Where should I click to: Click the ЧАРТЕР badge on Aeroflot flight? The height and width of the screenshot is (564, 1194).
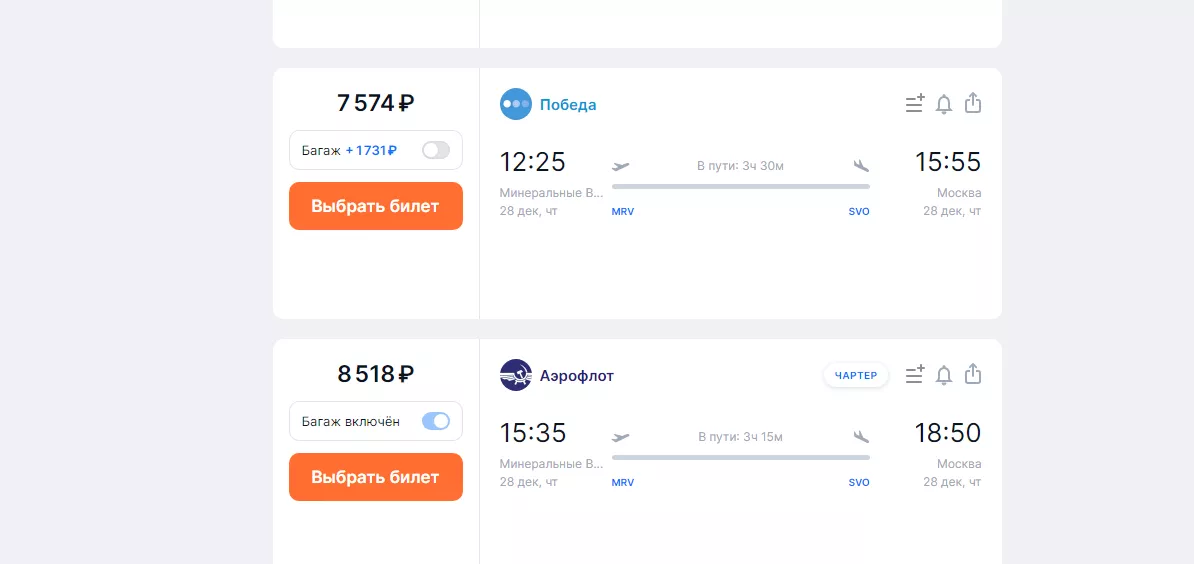(856, 375)
